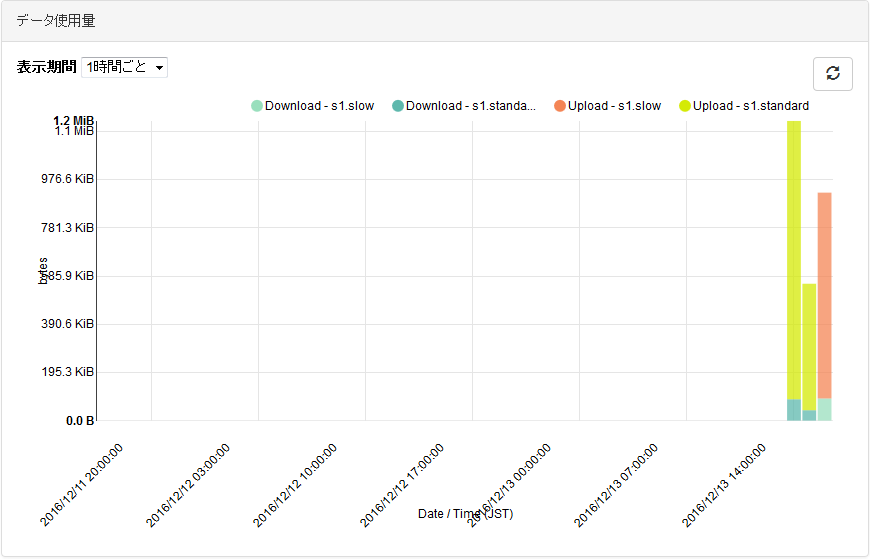The image size is (870, 559).
Task: Toggle Upload - s1.standard legend series
Action: 744,105
